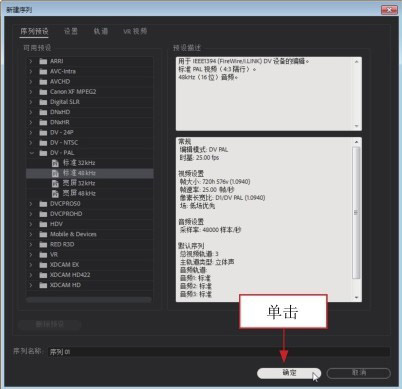The image size is (402, 389).
Task: Click the 宽屏 32kHz preset file icon
Action: (55, 183)
